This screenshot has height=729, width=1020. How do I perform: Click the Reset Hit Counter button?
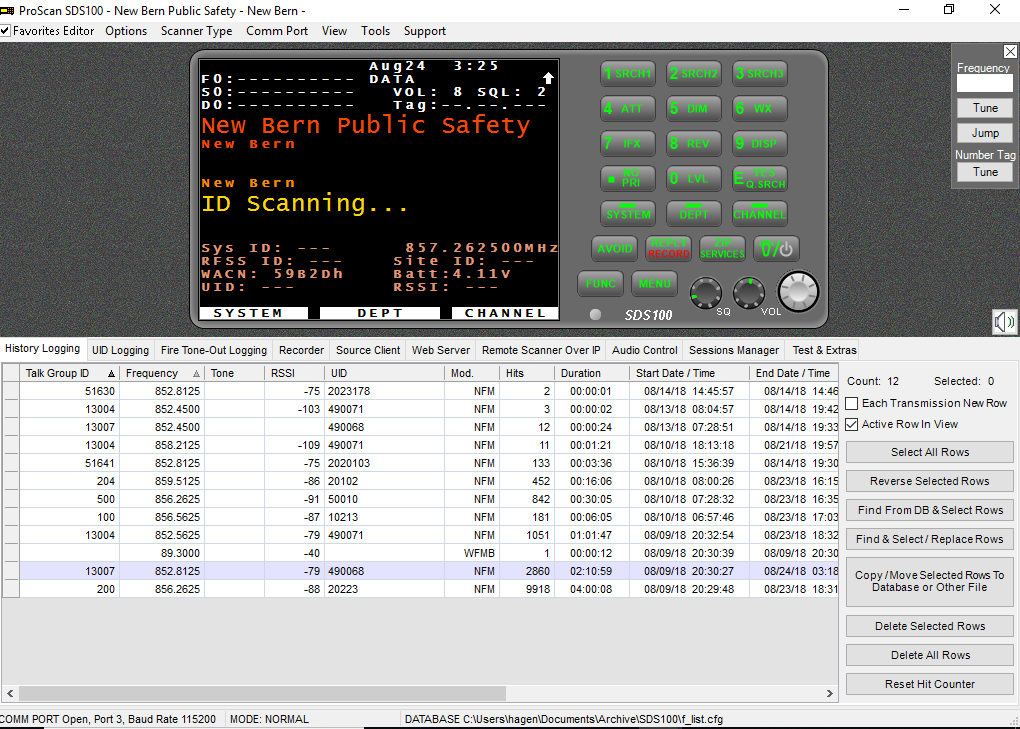pos(930,684)
